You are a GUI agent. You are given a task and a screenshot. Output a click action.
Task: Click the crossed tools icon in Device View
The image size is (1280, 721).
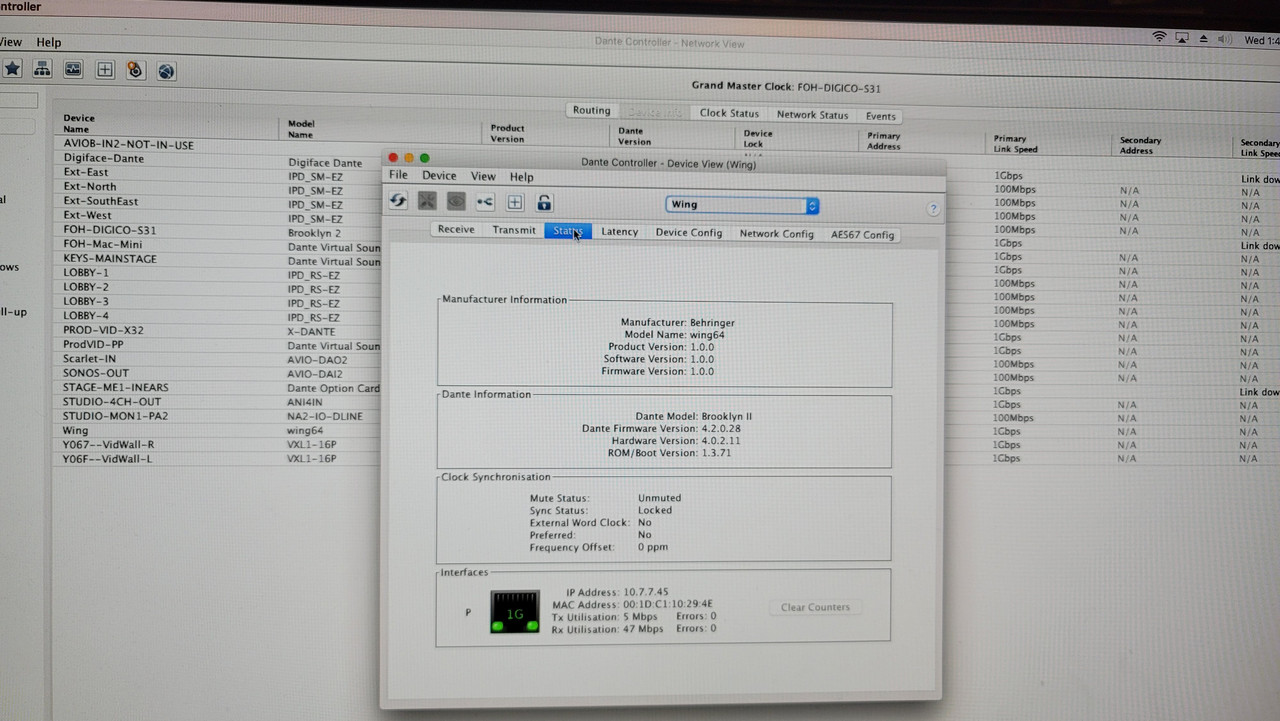(x=427, y=201)
